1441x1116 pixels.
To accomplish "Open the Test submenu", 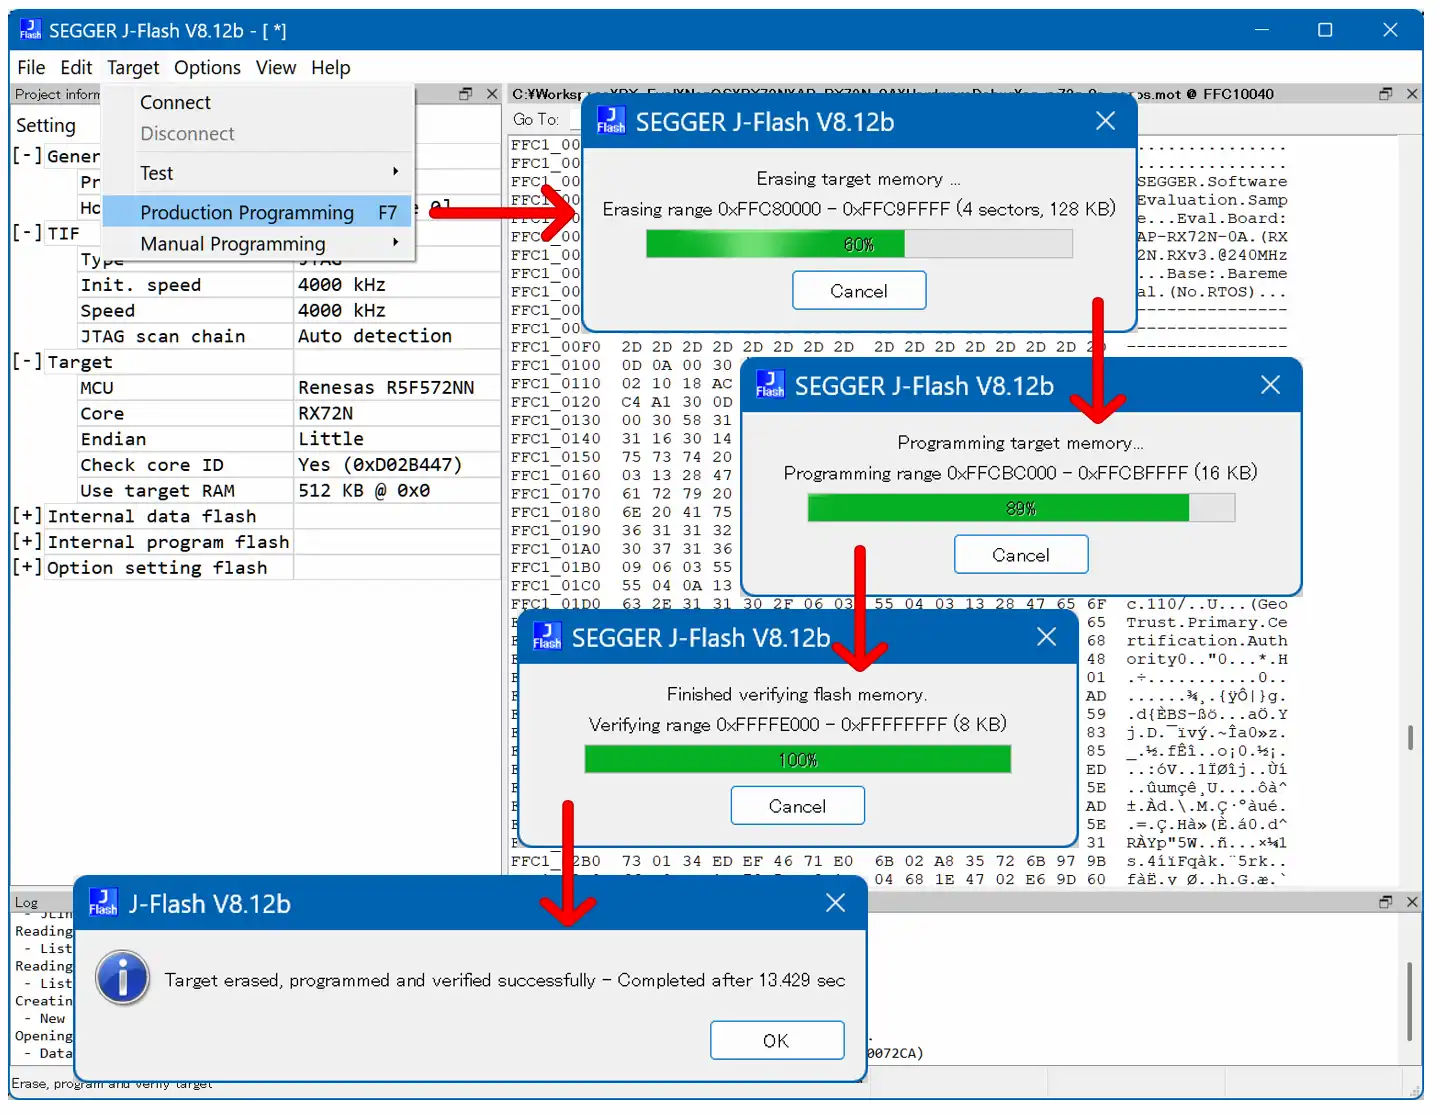I will [x=258, y=174].
